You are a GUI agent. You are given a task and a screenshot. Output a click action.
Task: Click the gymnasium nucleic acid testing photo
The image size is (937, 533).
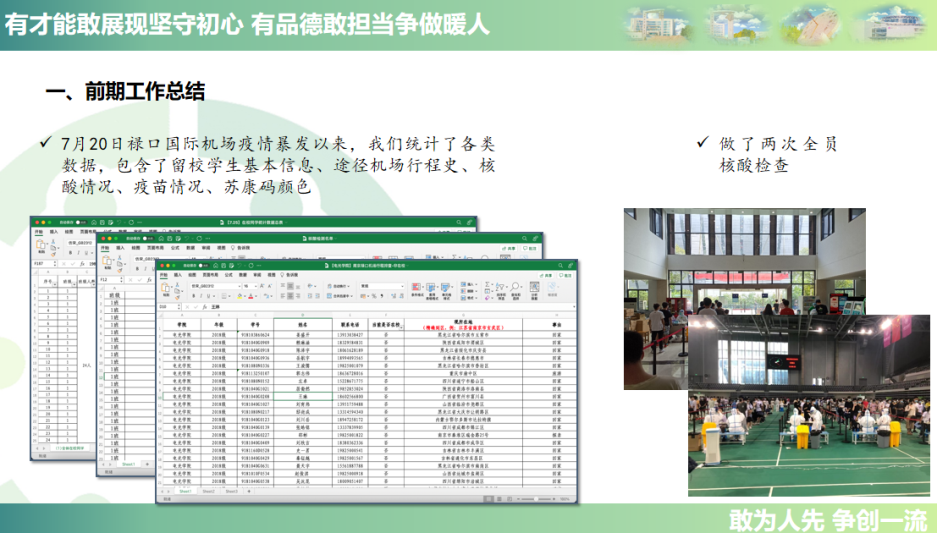(x=809, y=406)
